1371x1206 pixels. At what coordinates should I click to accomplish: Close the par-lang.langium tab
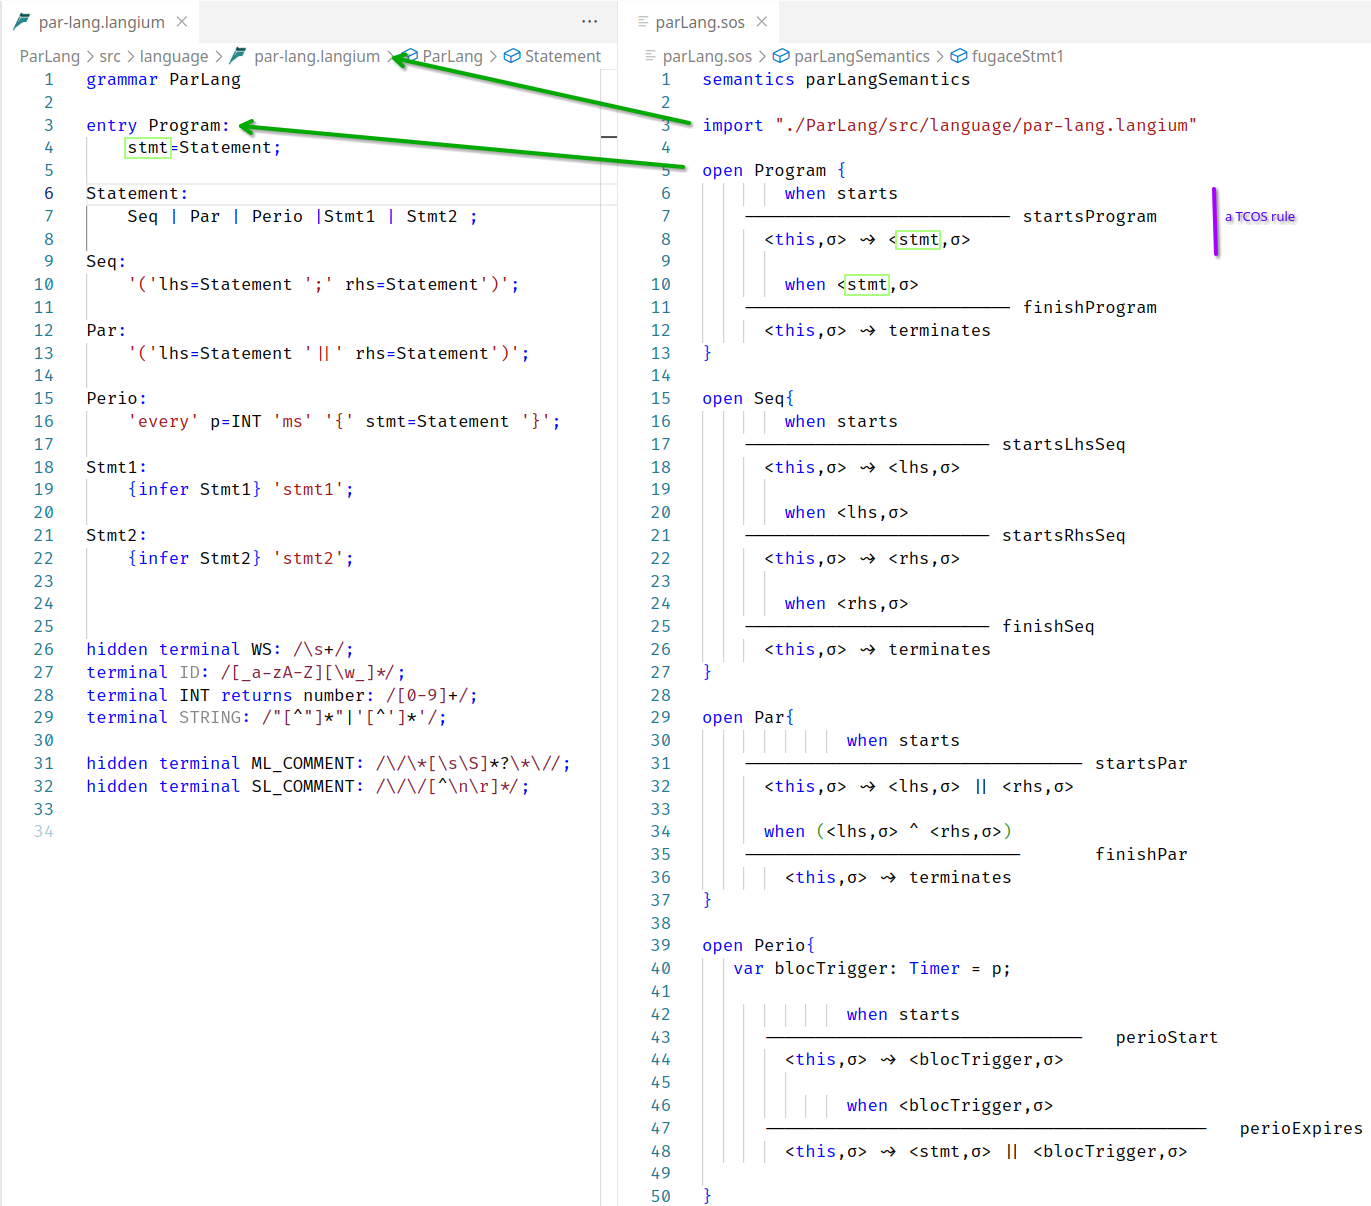(x=182, y=22)
